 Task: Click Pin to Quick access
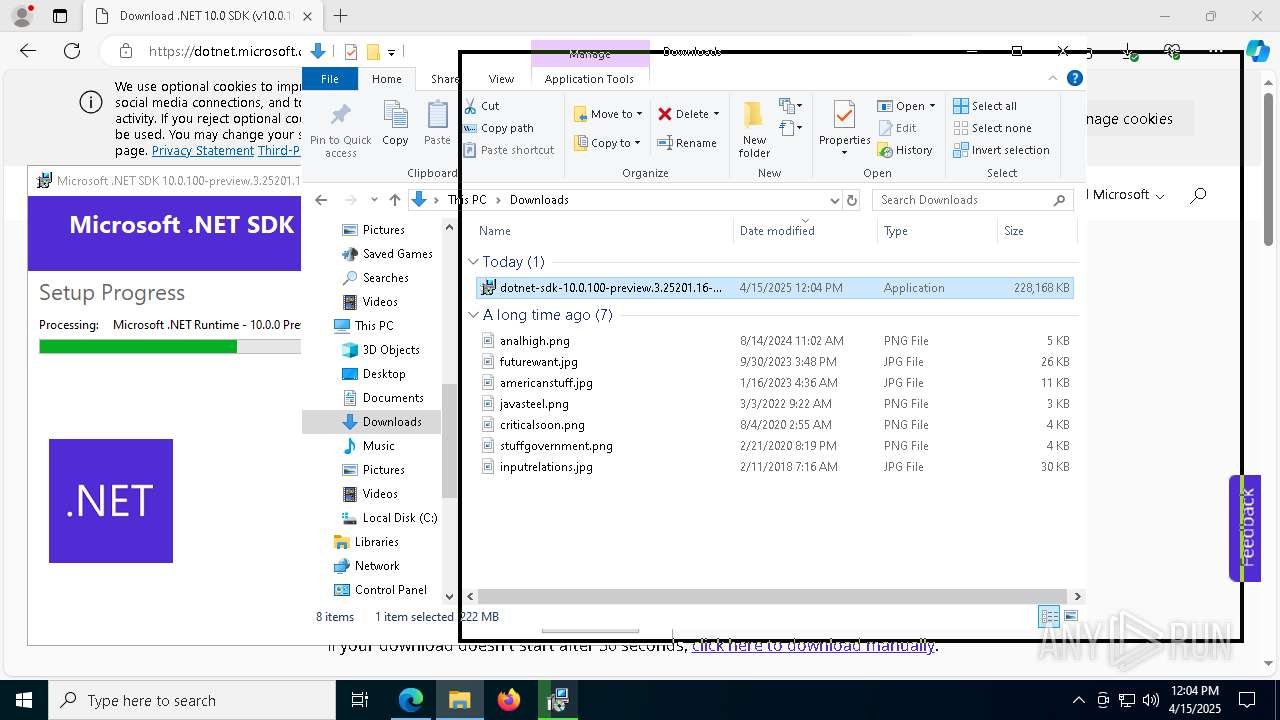(340, 130)
